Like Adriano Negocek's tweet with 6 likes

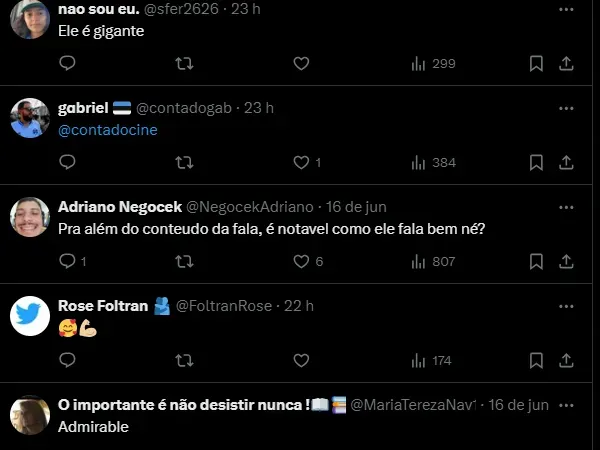pos(301,261)
